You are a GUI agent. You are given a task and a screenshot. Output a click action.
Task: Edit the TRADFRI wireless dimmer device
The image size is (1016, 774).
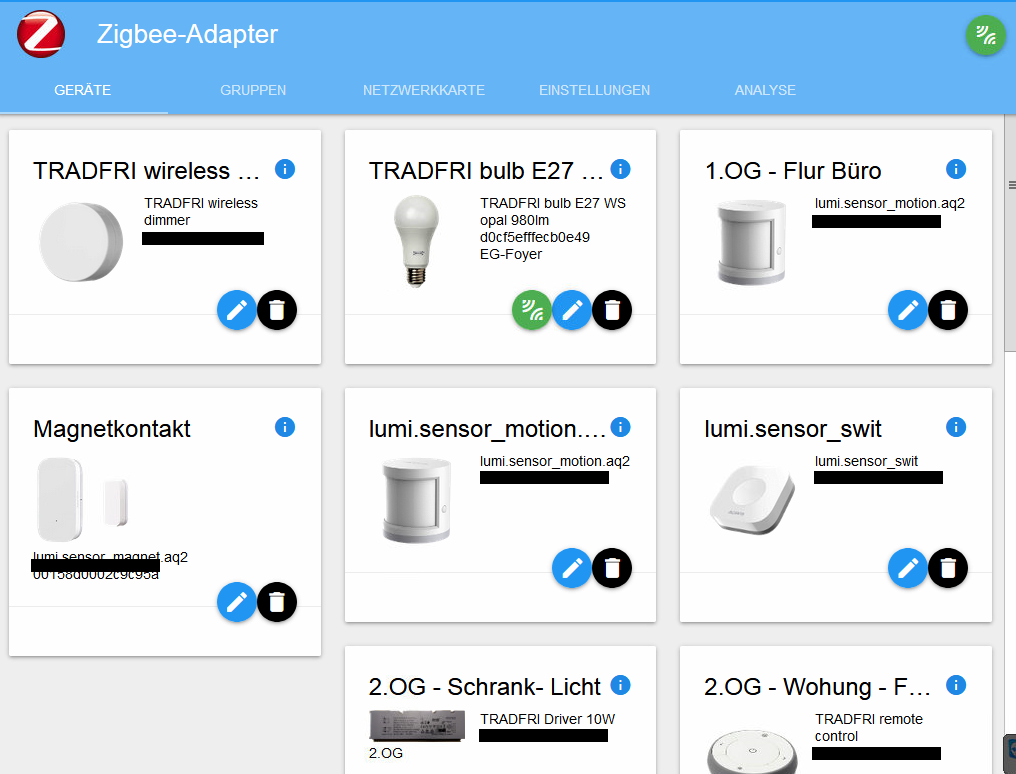click(237, 310)
